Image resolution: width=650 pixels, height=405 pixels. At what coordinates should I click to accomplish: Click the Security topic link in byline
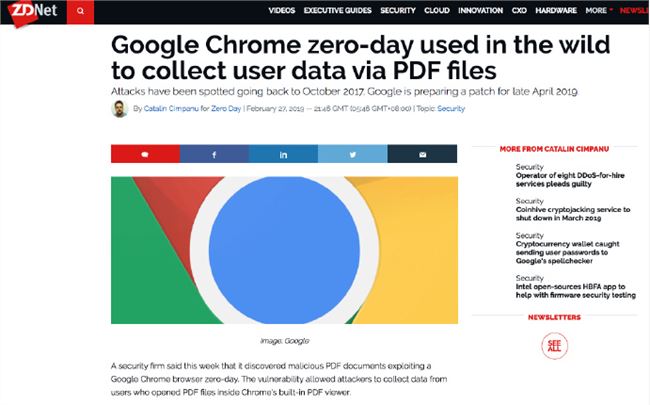pyautogui.click(x=451, y=109)
